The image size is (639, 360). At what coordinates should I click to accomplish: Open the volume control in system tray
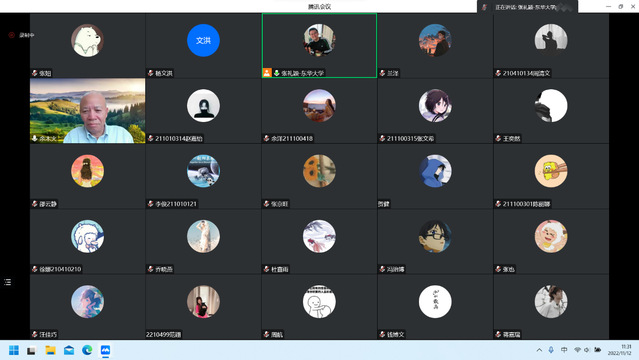pos(587,350)
